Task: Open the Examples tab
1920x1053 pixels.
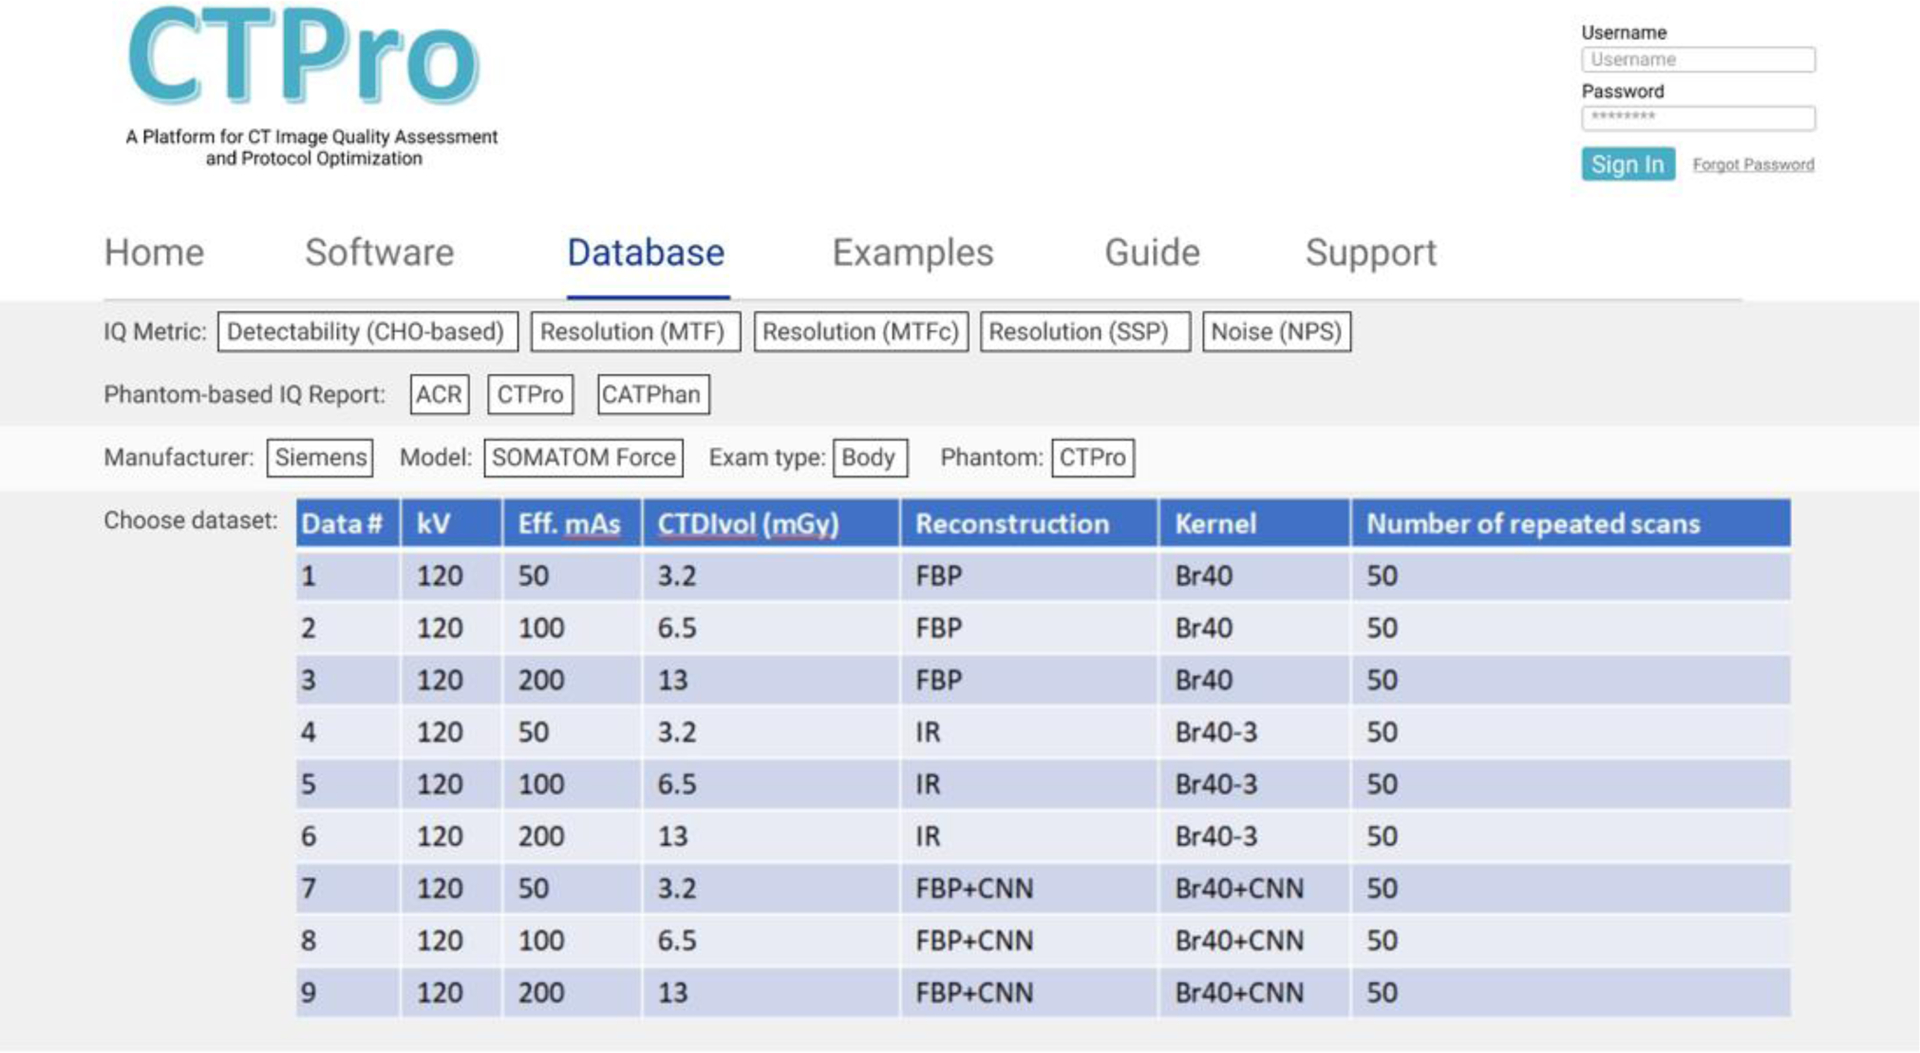Action: pyautogui.click(x=913, y=253)
